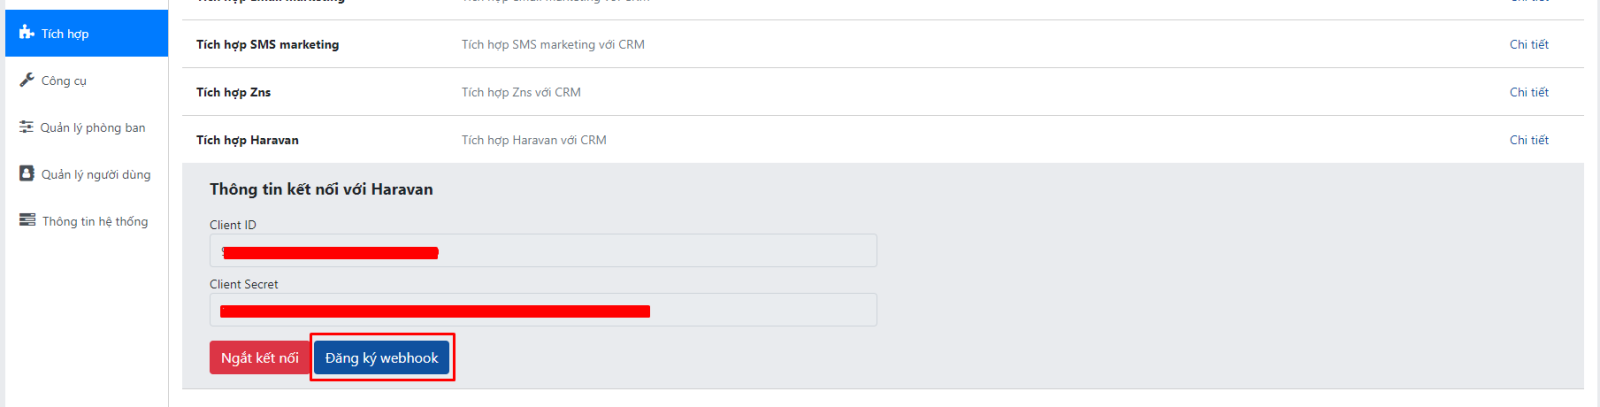This screenshot has width=1600, height=407.
Task: Click the Thông tin hệ thống server icon
Action: click(27, 220)
